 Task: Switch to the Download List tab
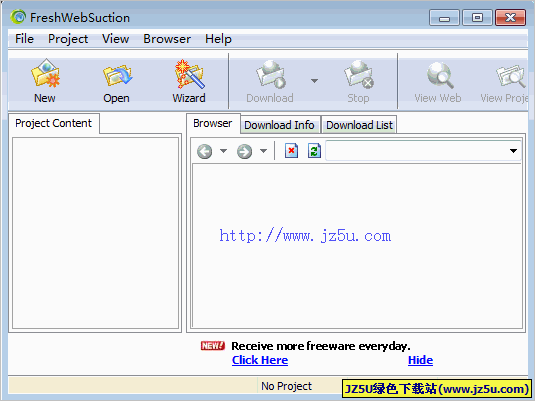point(359,125)
